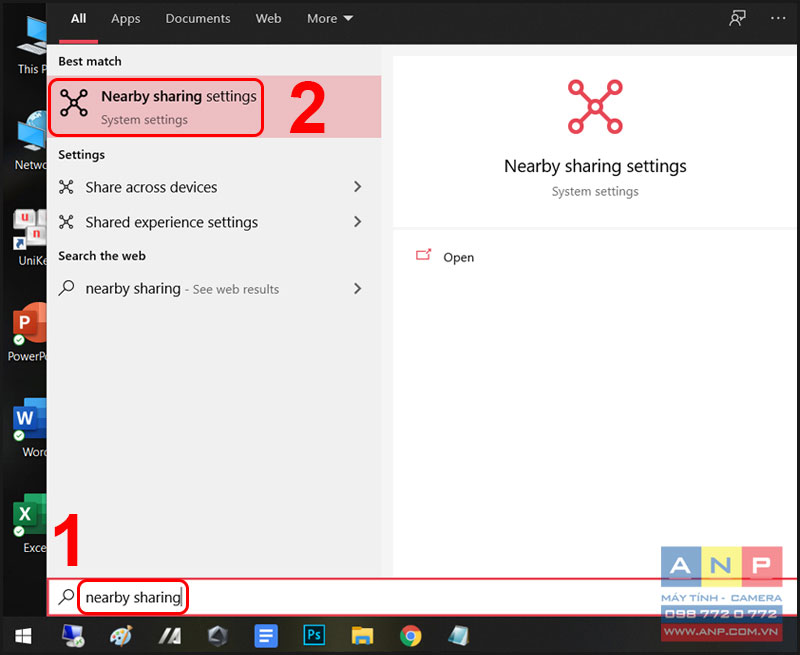Open the blue document lines taskbar app
800x655 pixels.
click(266, 636)
